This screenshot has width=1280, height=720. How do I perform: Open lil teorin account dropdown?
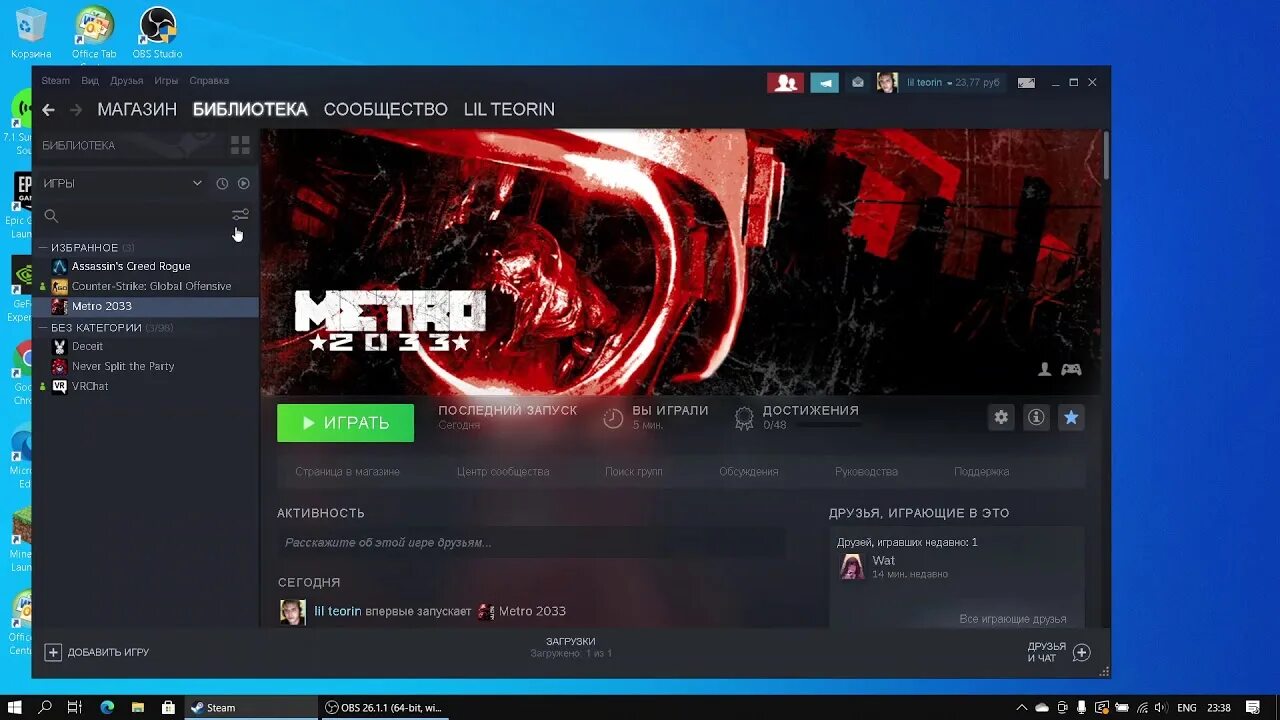click(953, 83)
